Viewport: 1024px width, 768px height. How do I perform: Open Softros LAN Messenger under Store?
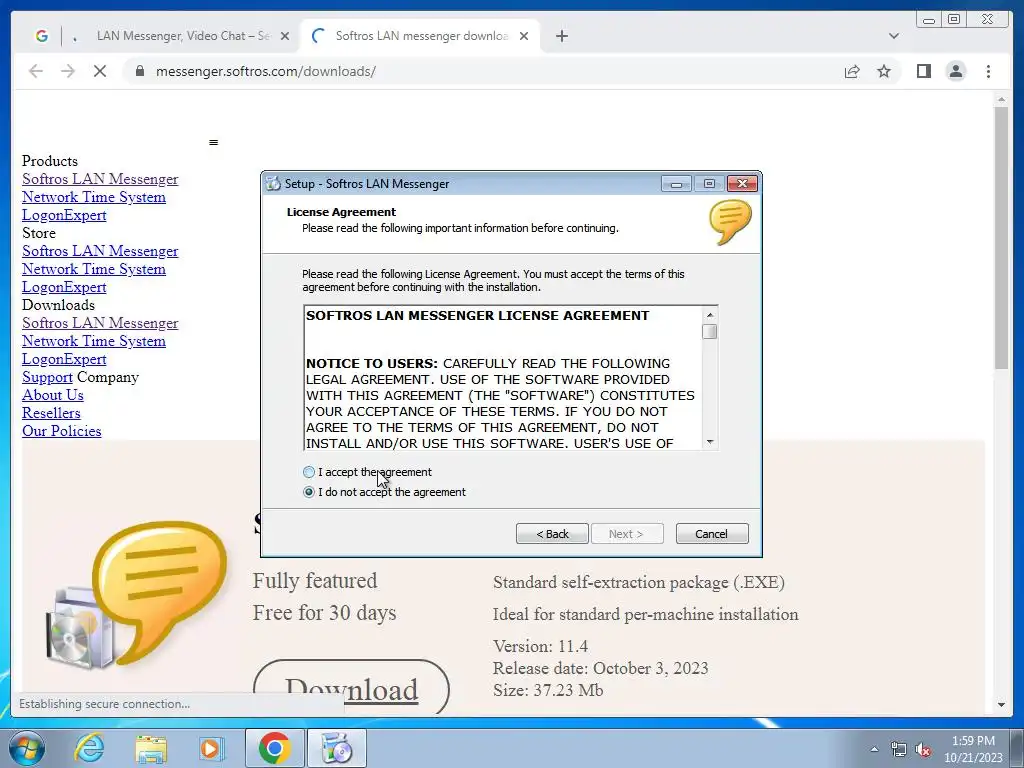tap(100, 251)
